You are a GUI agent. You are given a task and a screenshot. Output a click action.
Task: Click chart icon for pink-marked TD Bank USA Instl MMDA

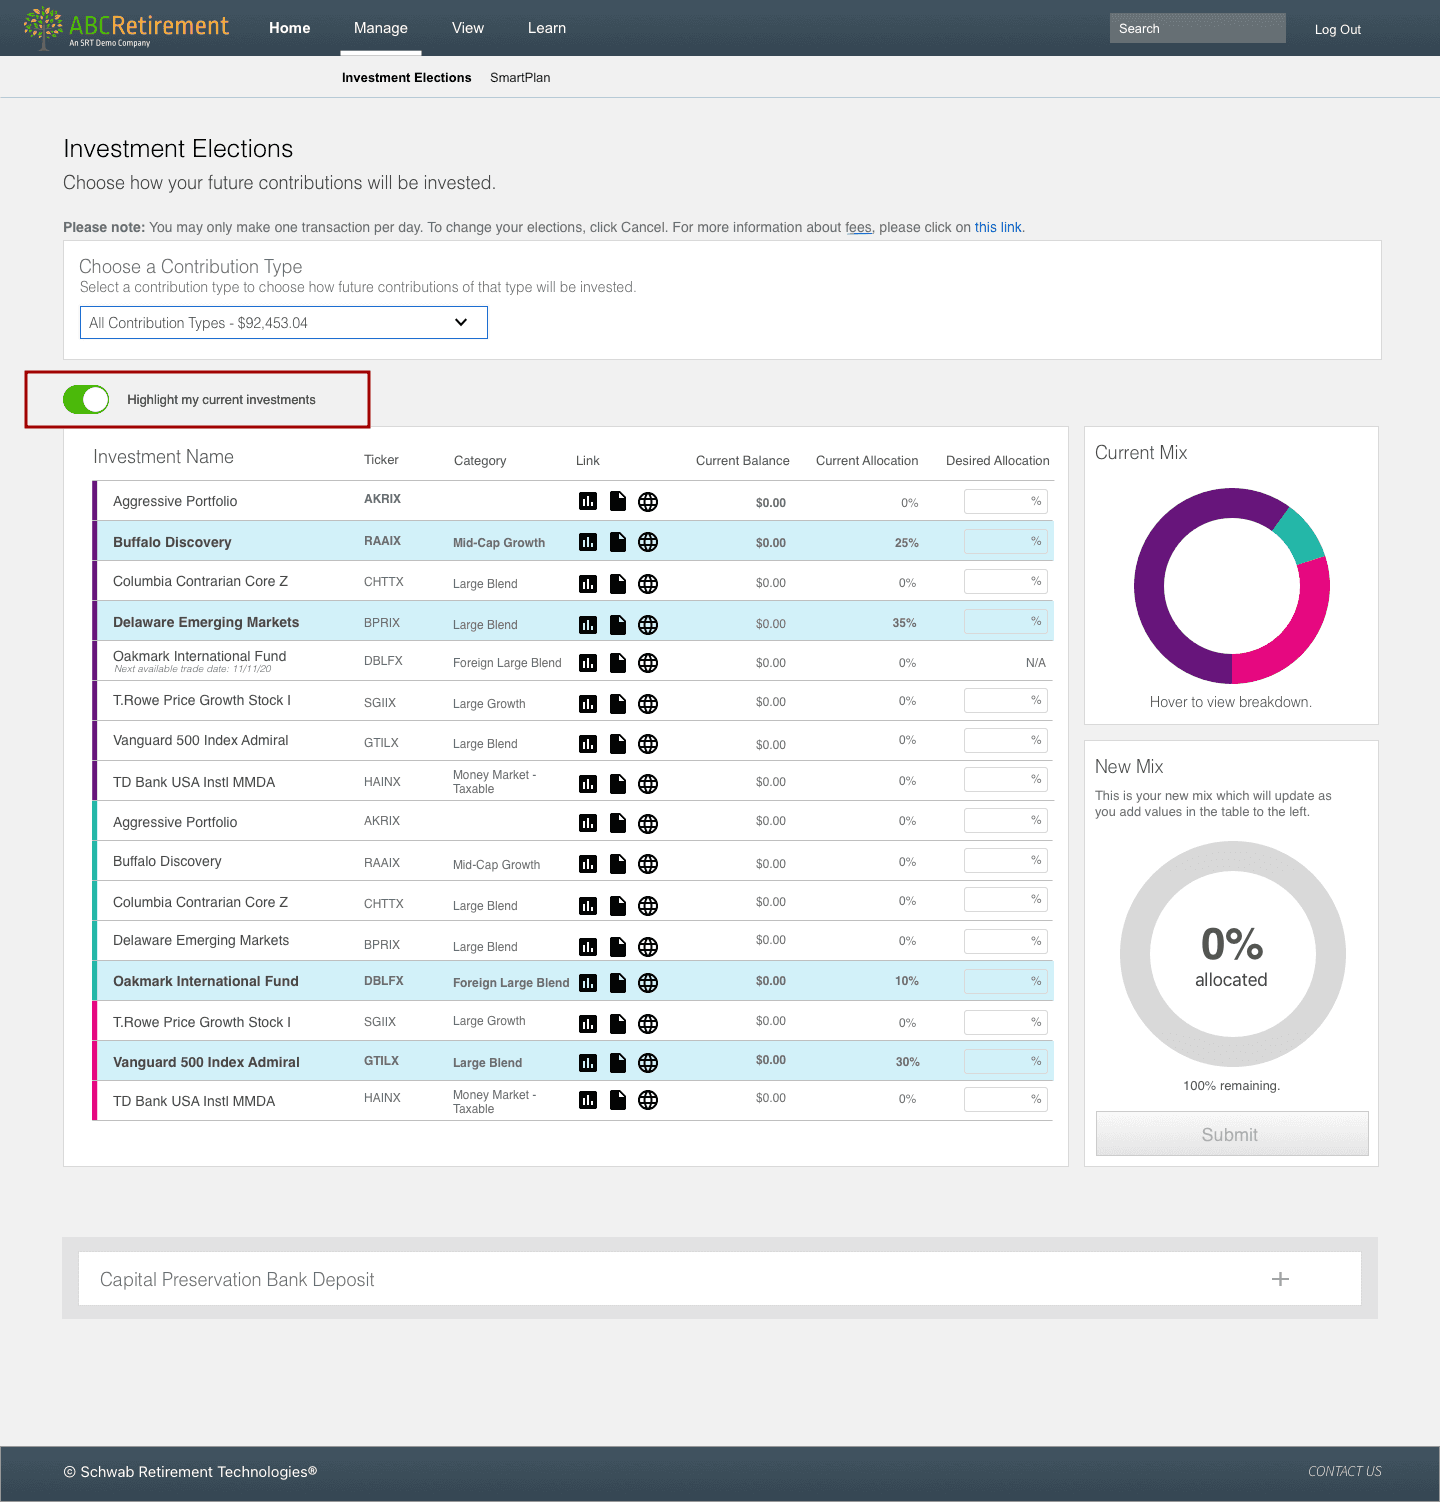[588, 1100]
